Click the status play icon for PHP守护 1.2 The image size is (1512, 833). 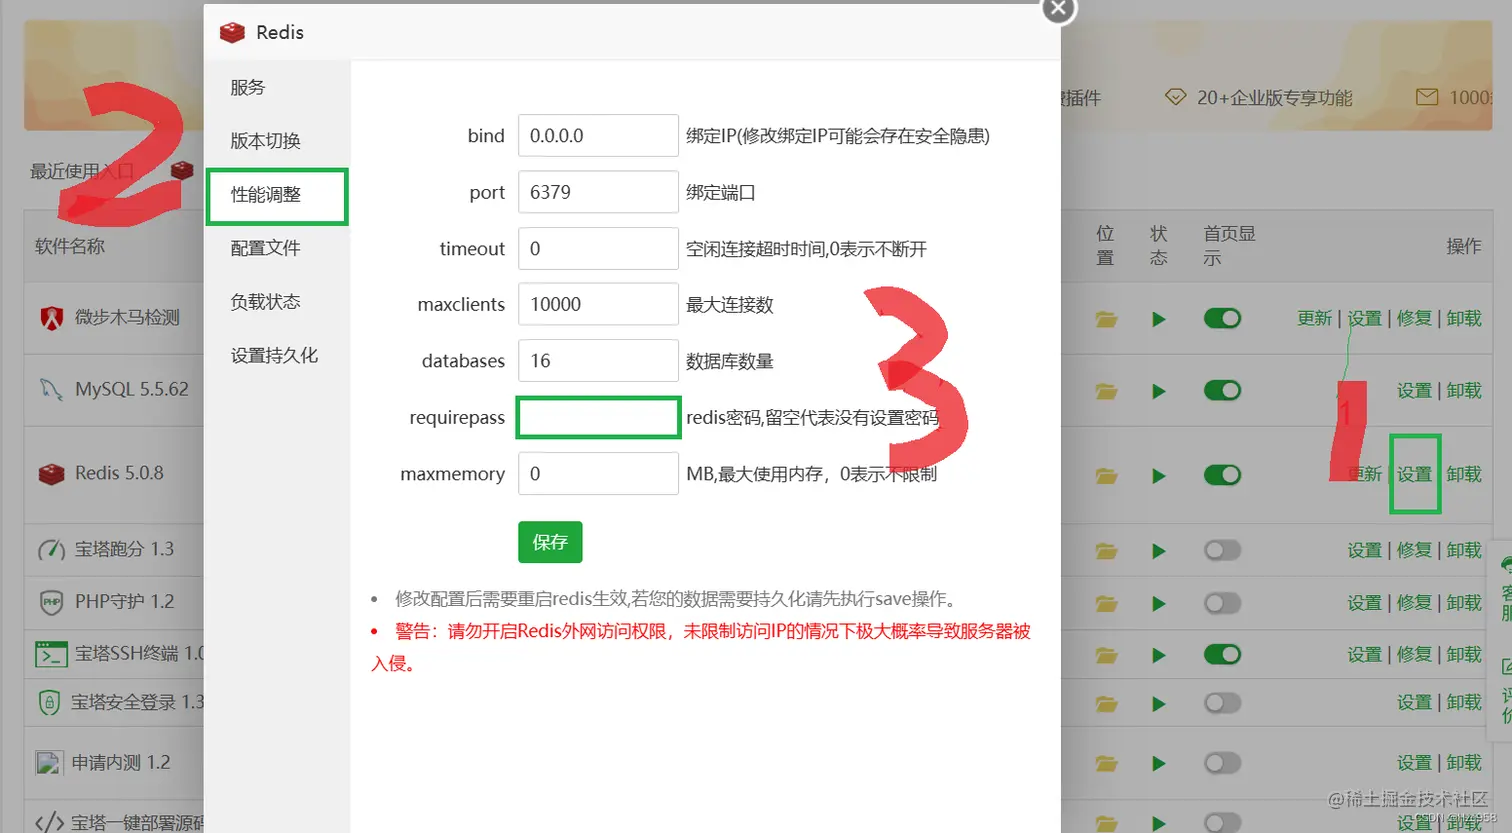pyautogui.click(x=1159, y=603)
